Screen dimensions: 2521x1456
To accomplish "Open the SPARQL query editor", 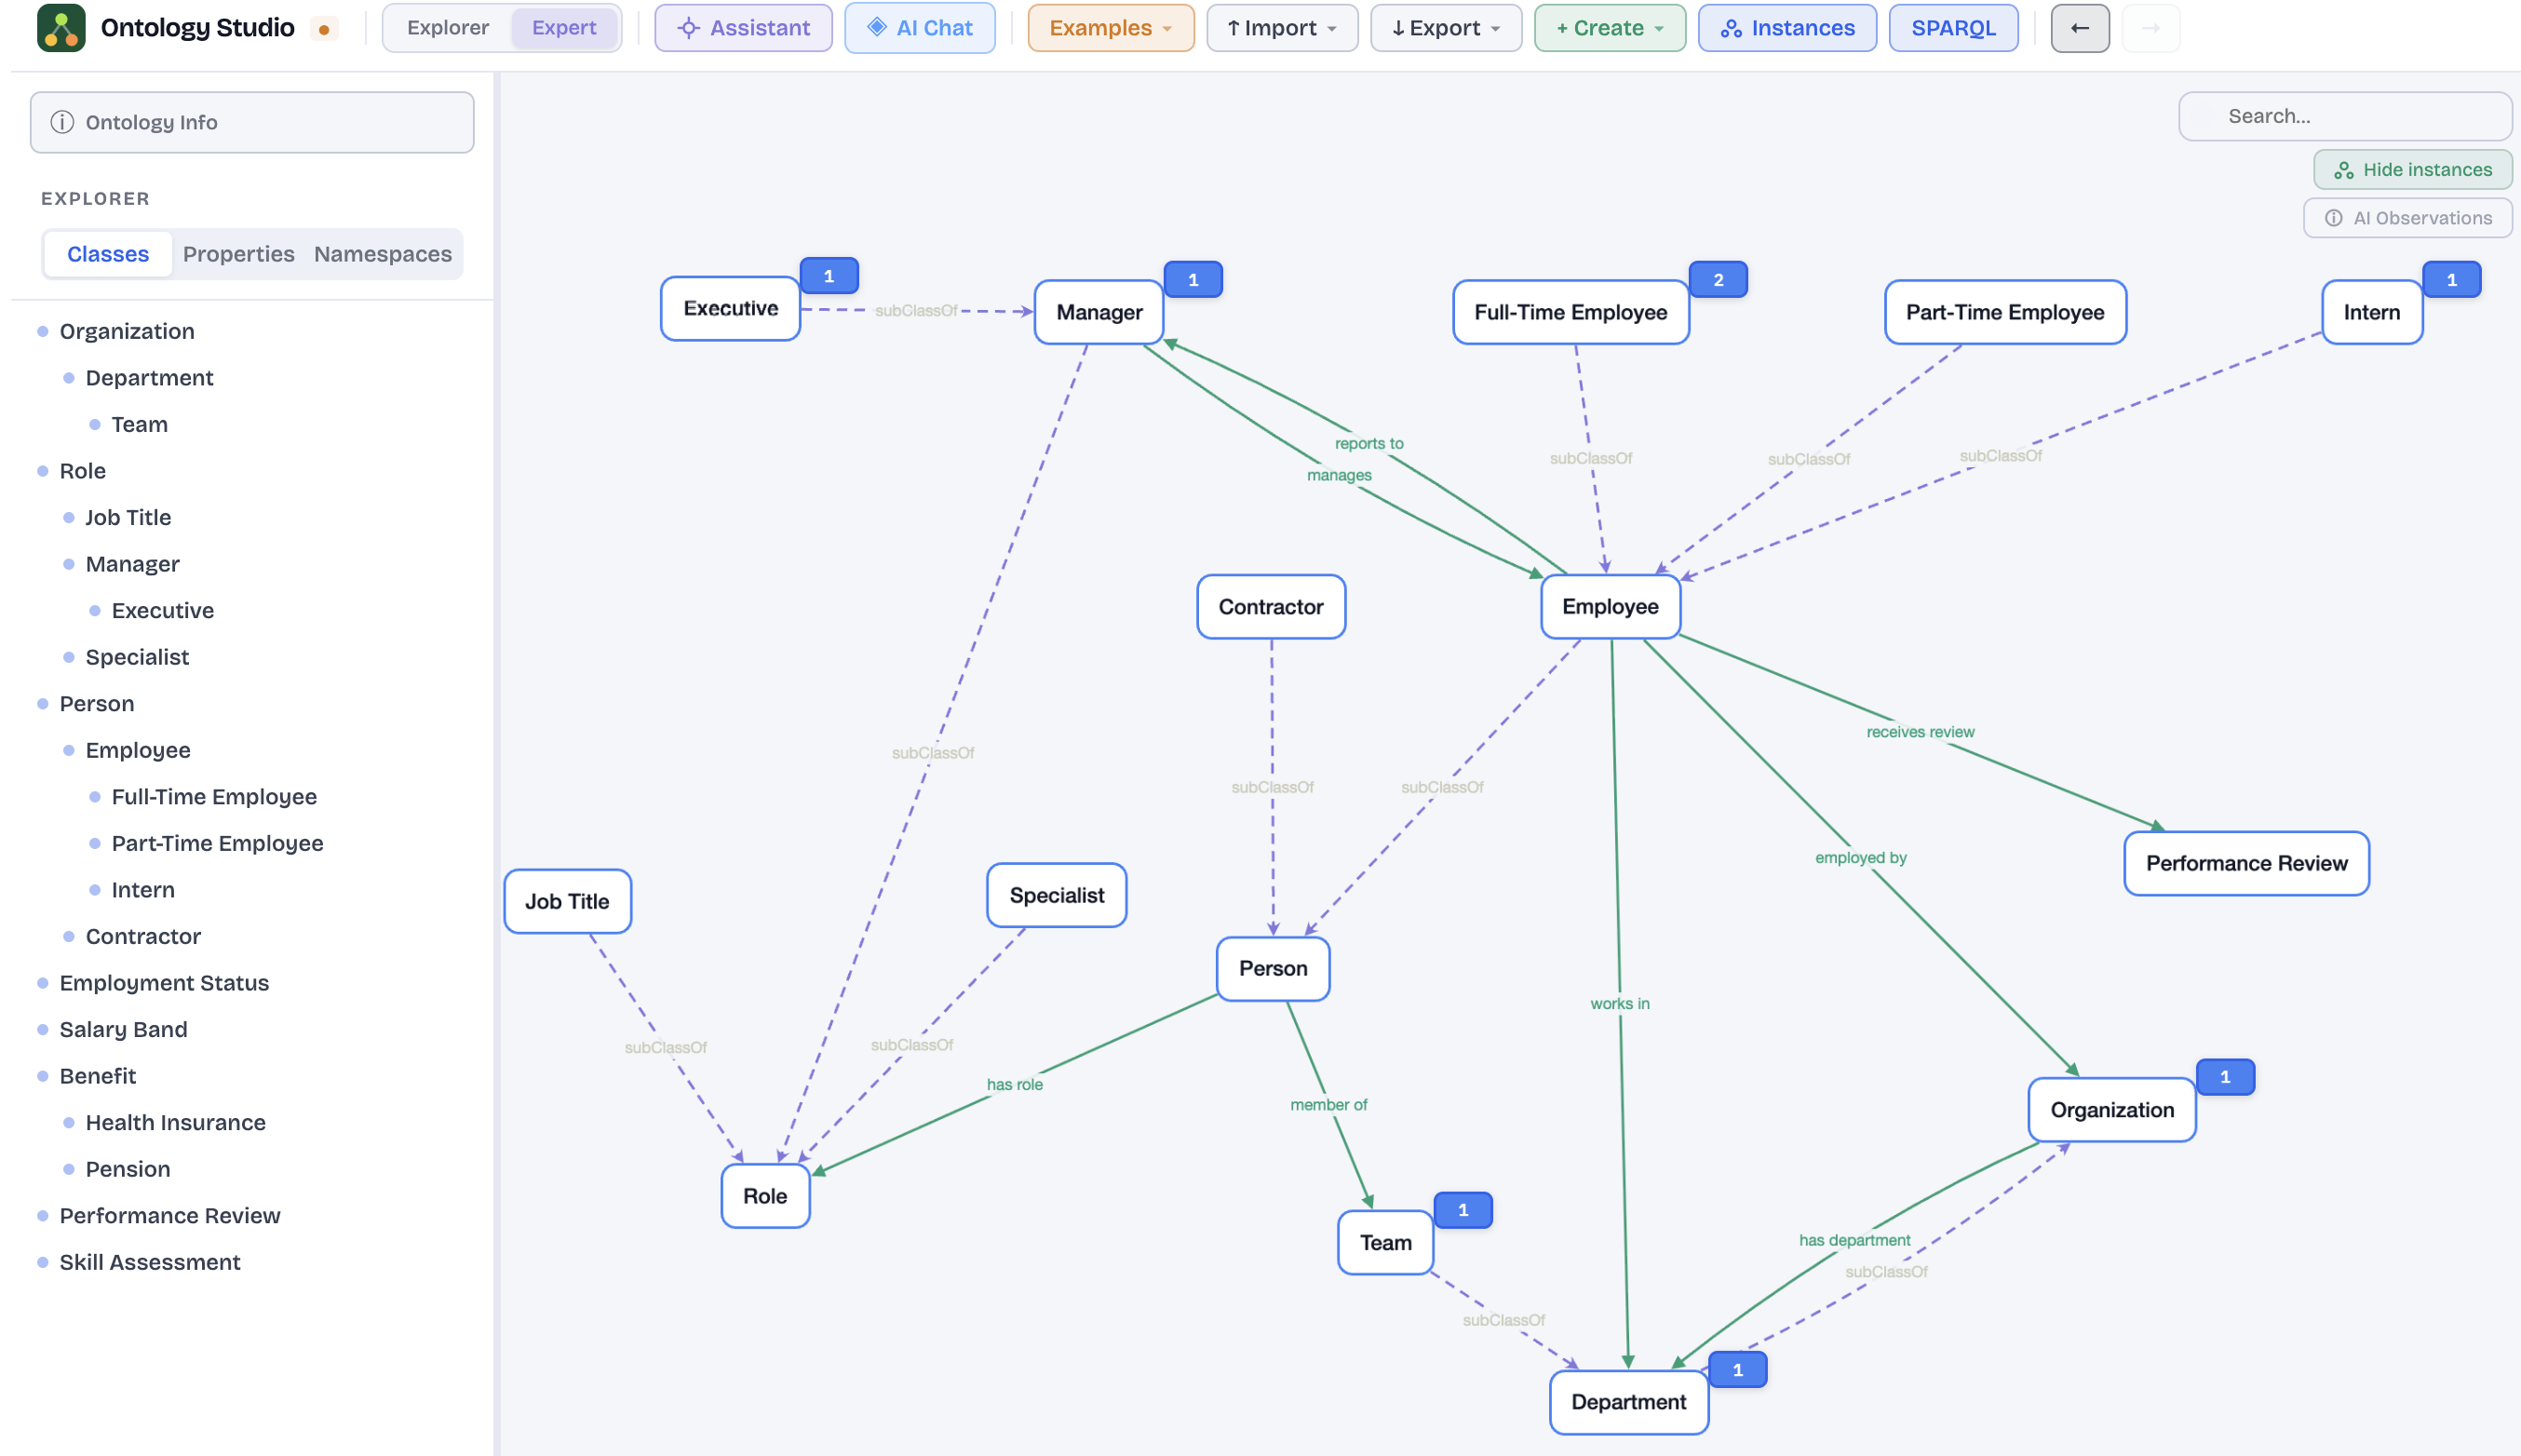I will [1953, 28].
